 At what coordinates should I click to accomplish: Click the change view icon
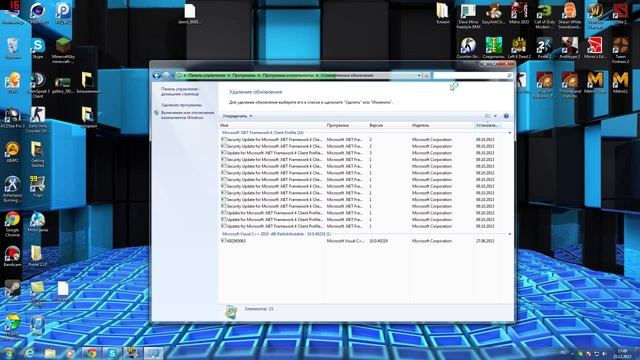tap(487, 116)
